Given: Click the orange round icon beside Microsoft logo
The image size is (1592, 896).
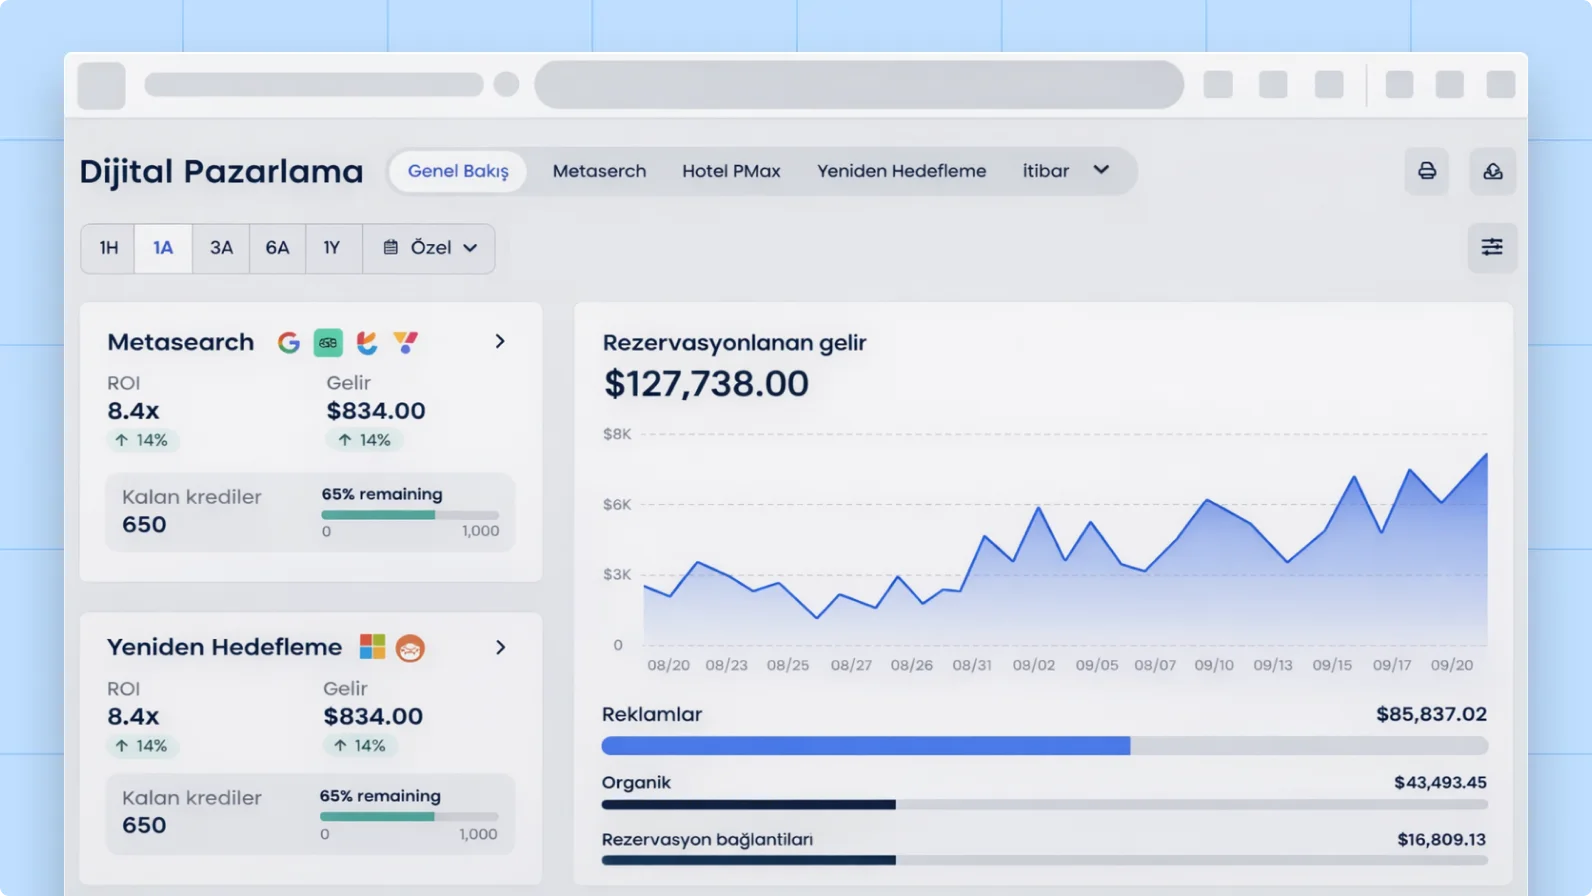Looking at the screenshot, I should click(x=410, y=648).
